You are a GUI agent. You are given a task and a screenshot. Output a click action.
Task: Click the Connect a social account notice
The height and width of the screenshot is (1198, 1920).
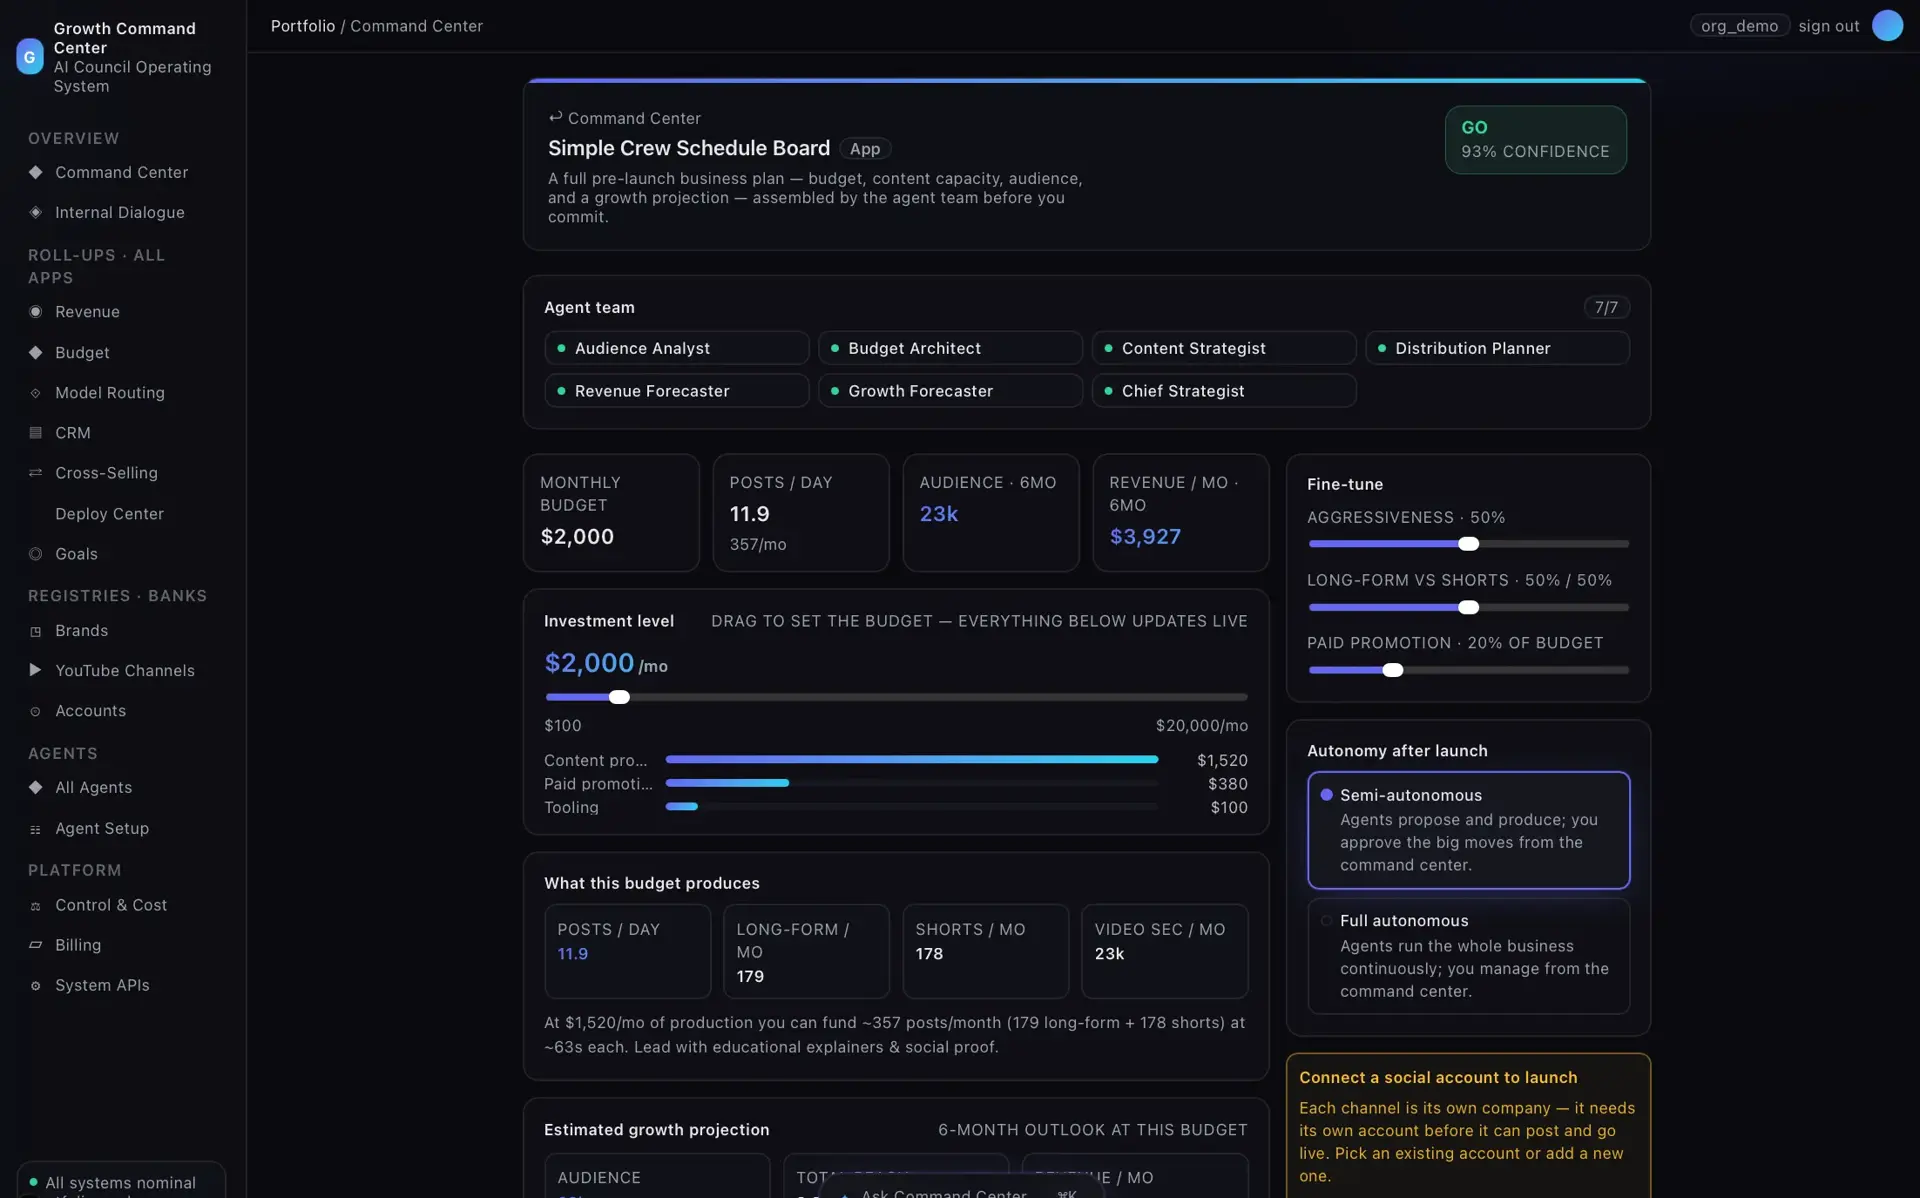pos(1468,1126)
